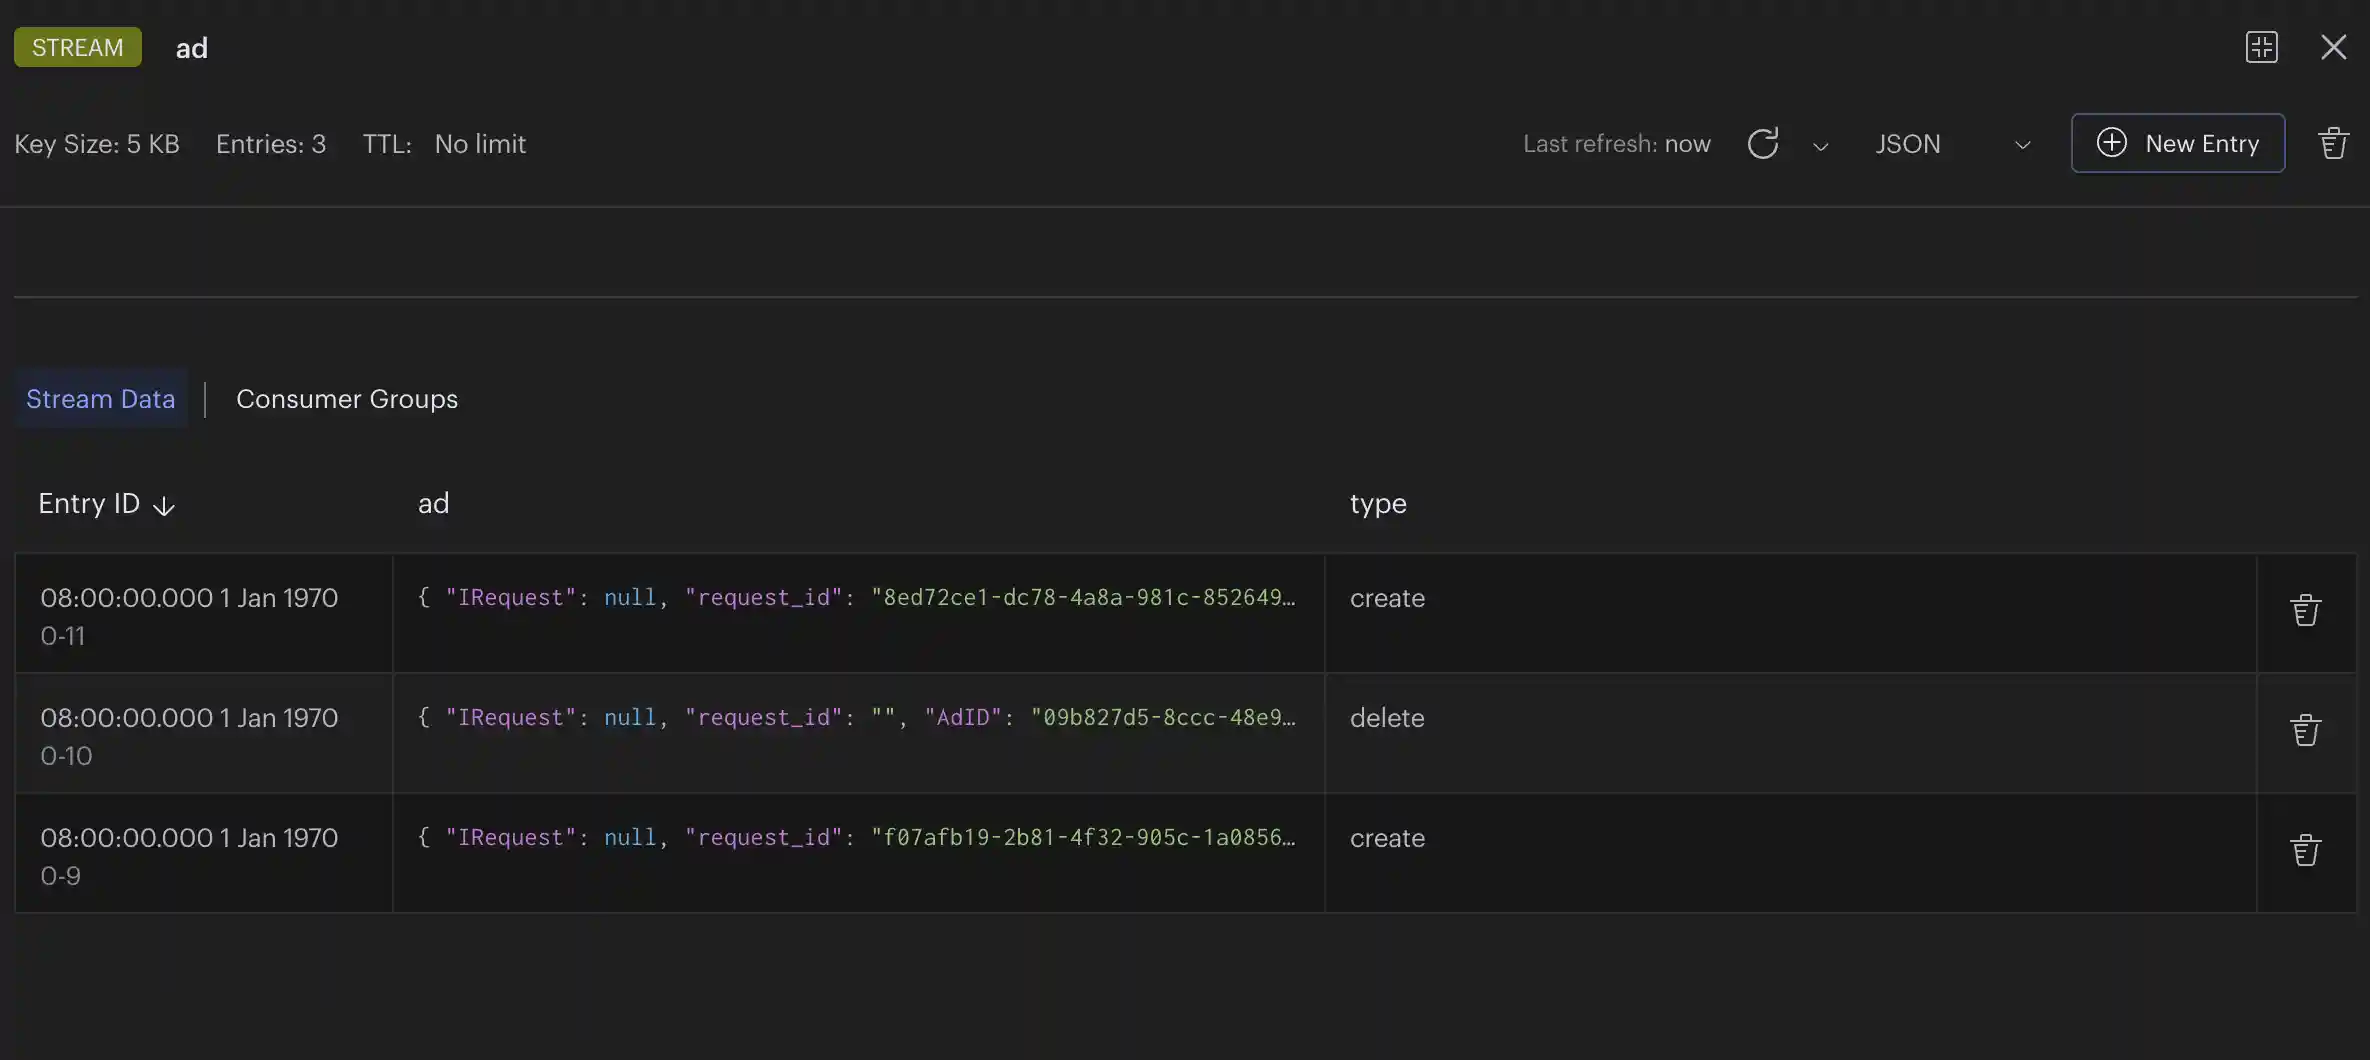Delete the entire ad stream key
The height and width of the screenshot is (1060, 2370).
(x=2332, y=144)
